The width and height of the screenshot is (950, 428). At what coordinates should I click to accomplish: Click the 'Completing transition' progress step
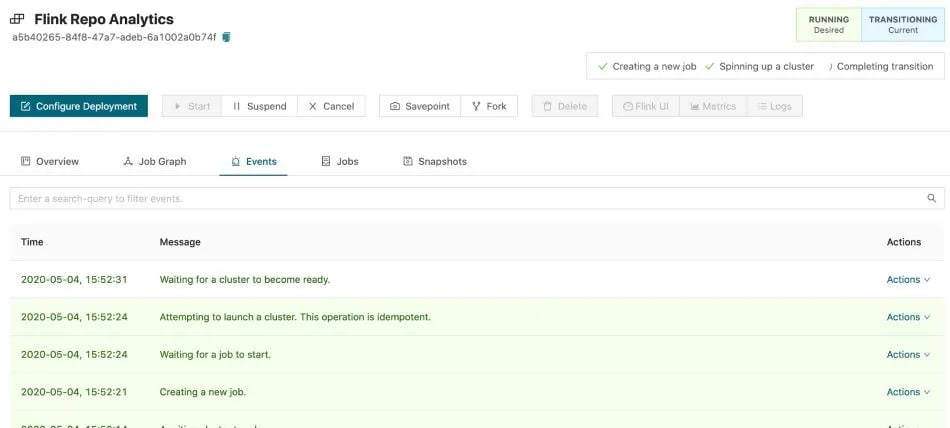click(x=879, y=67)
